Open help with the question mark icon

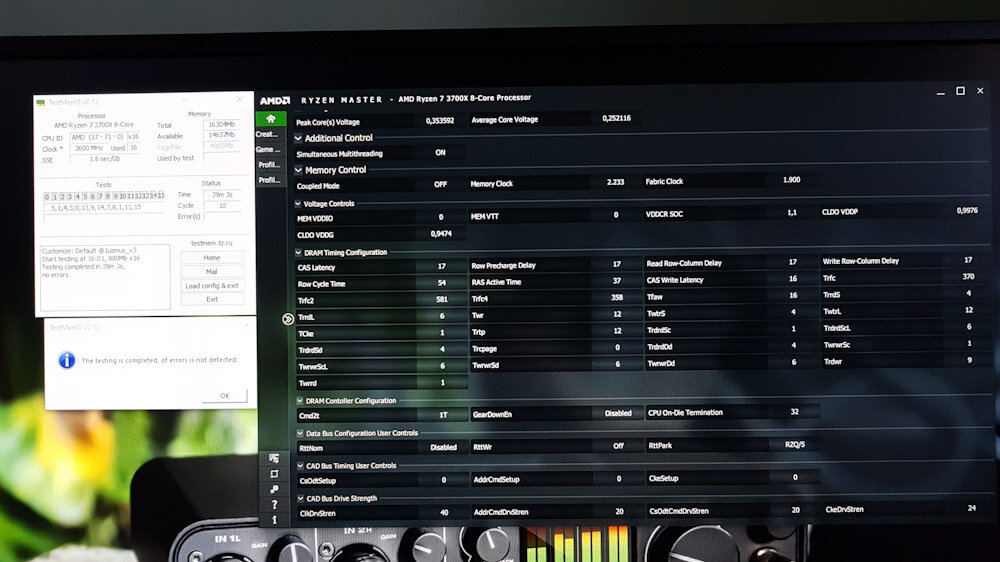click(x=274, y=505)
